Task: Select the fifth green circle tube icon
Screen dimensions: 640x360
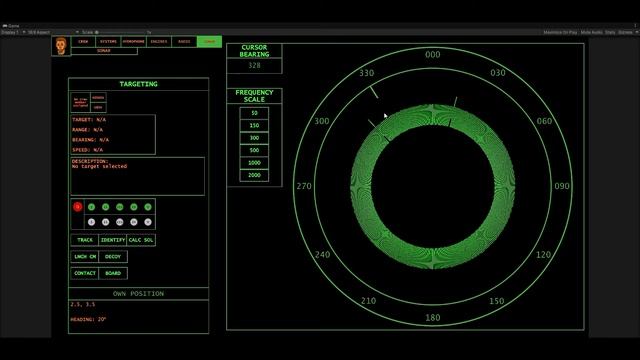Action: click(x=148, y=207)
